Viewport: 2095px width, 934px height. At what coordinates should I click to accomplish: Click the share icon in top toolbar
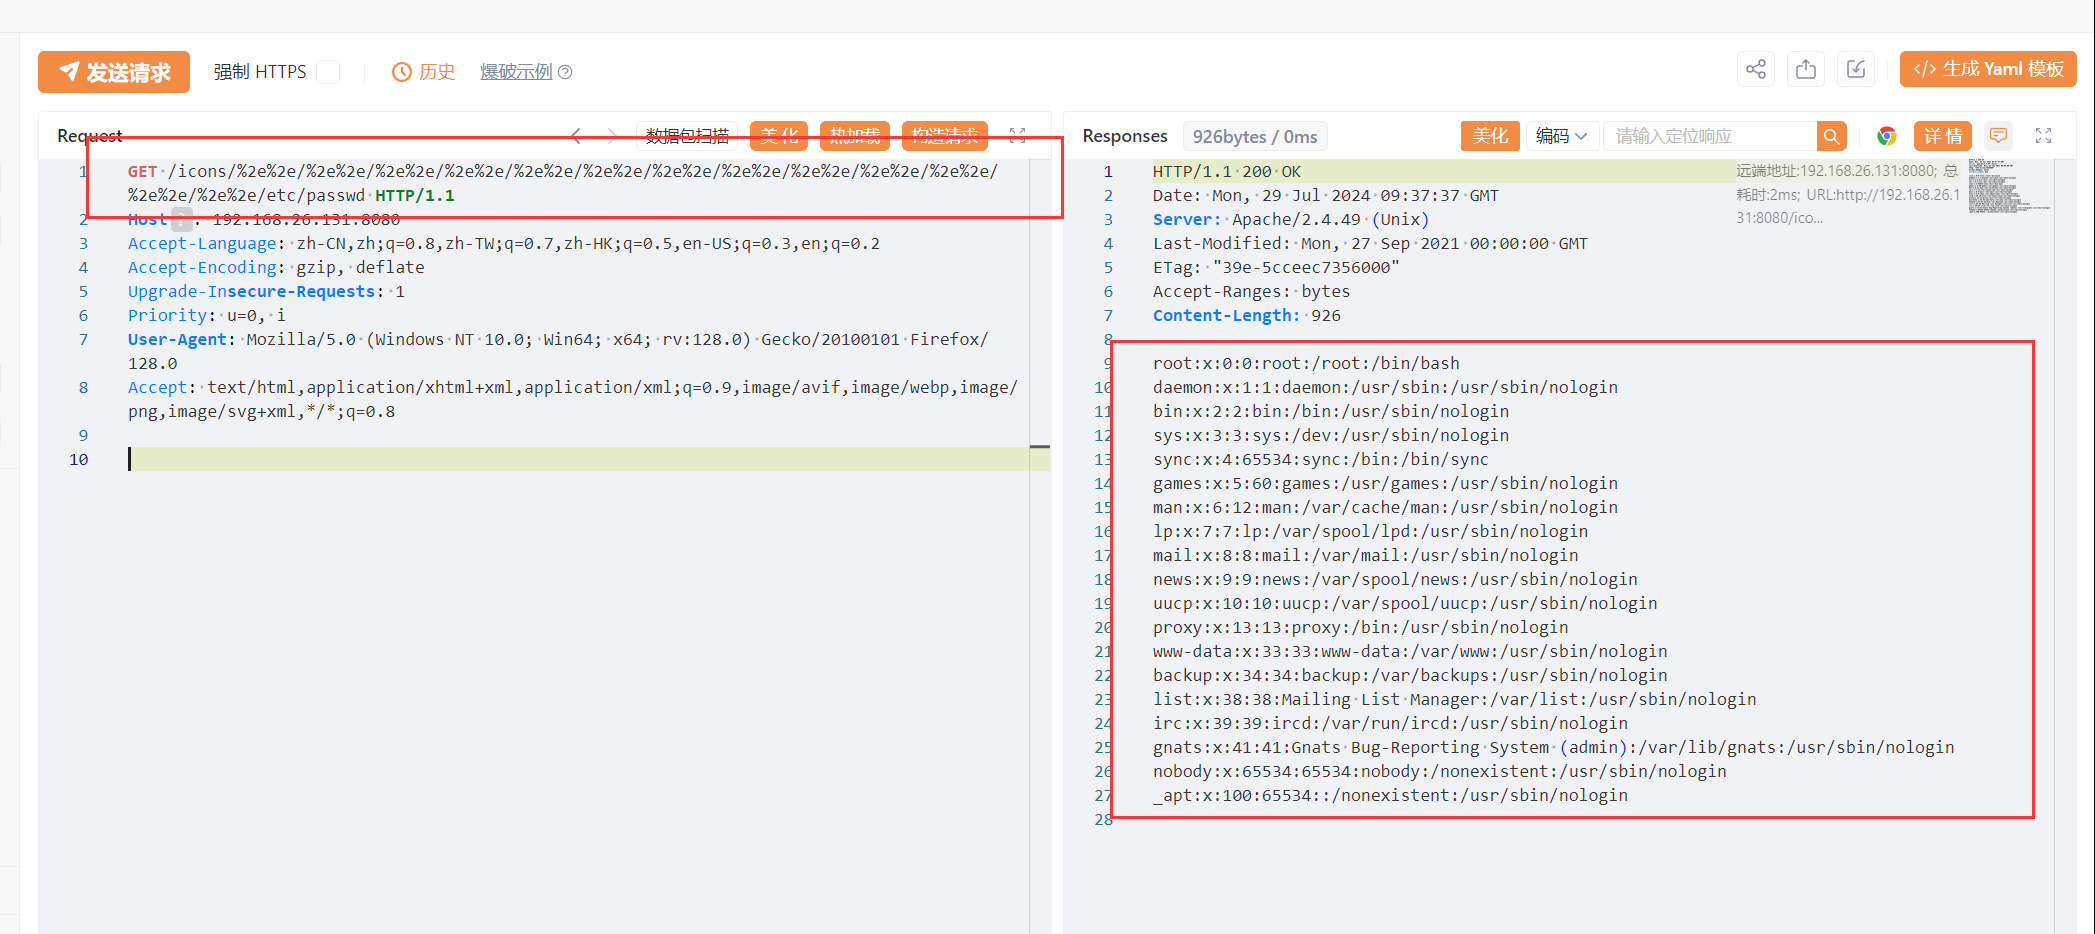pos(1756,69)
